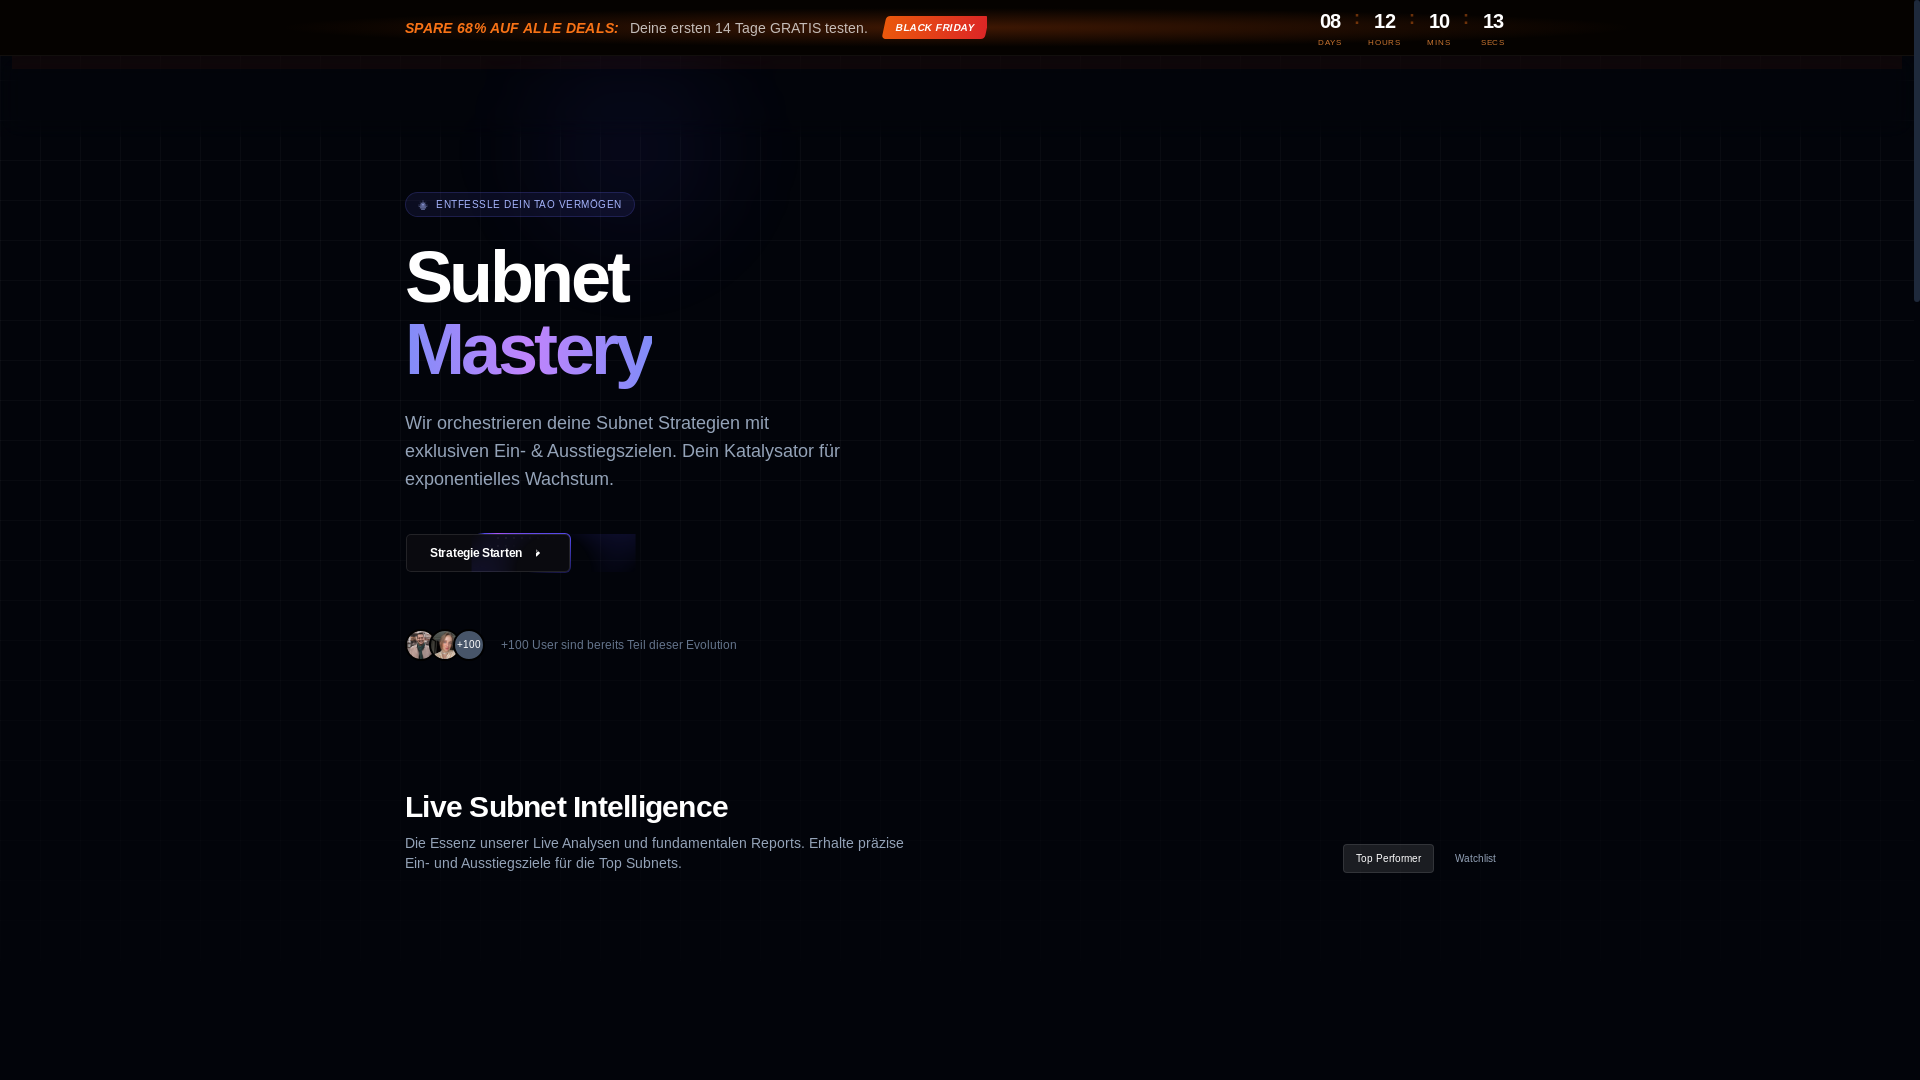This screenshot has width=1920, height=1080.
Task: Click the Live Subnet Intelligence heading
Action: (x=566, y=807)
